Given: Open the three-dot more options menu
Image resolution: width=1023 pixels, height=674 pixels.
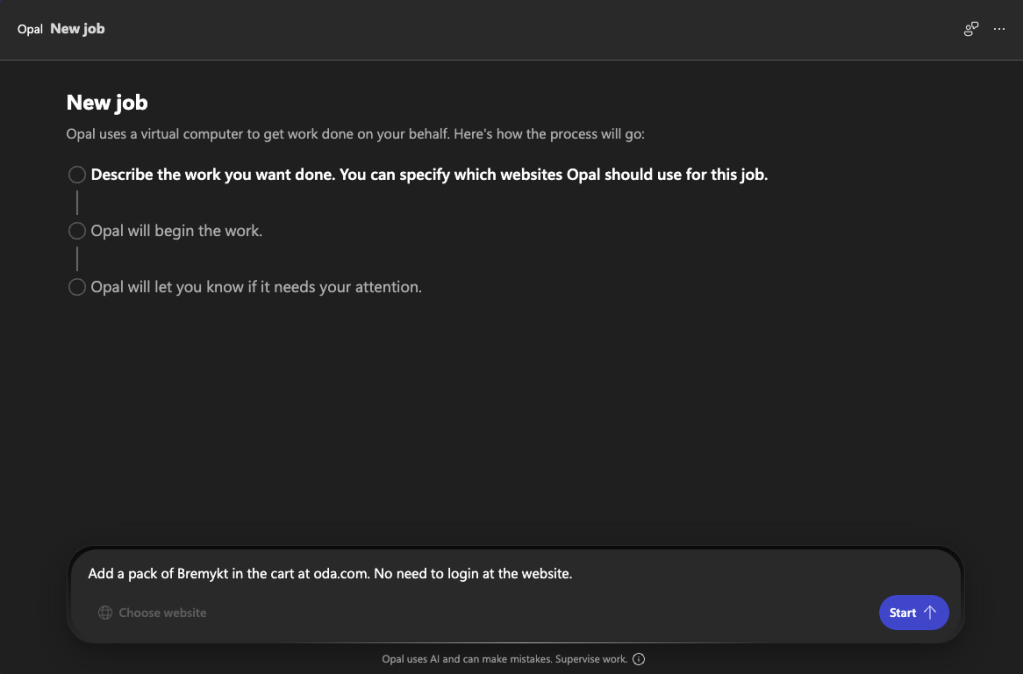Looking at the screenshot, I should coord(999,29).
